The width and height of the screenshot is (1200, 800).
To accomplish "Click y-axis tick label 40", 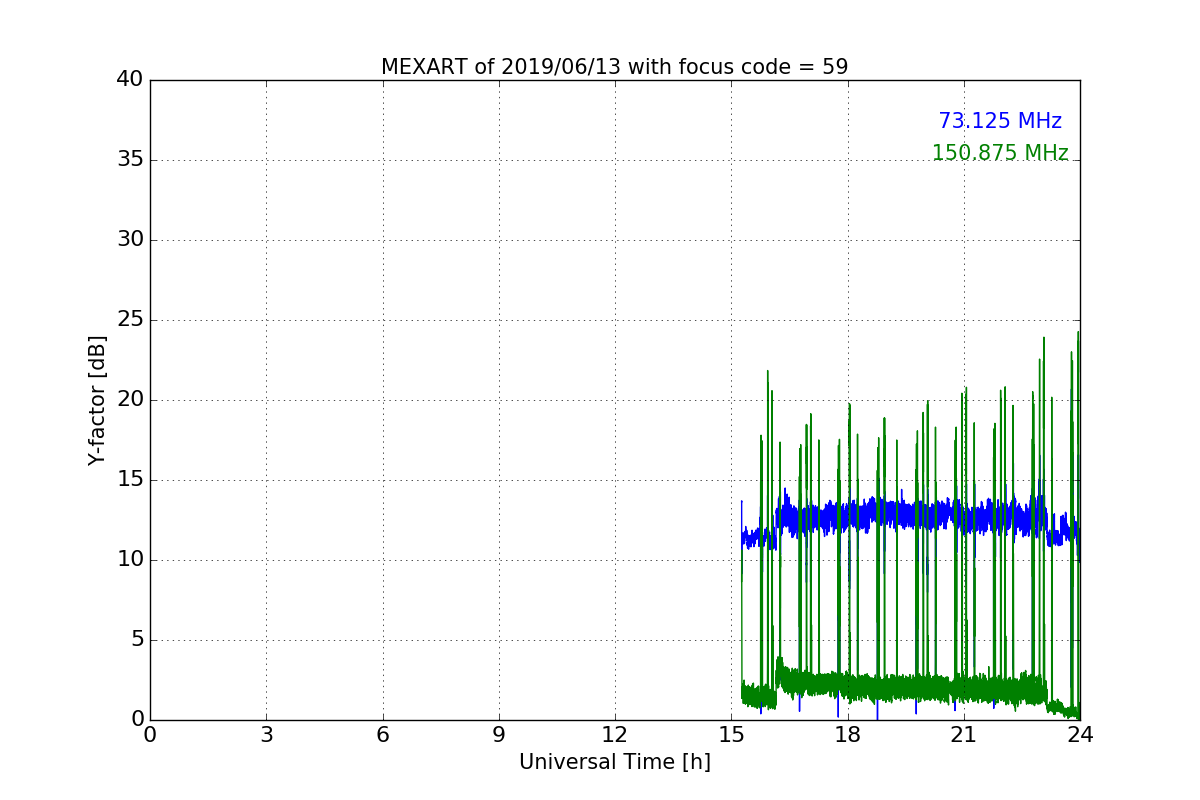I will [130, 80].
